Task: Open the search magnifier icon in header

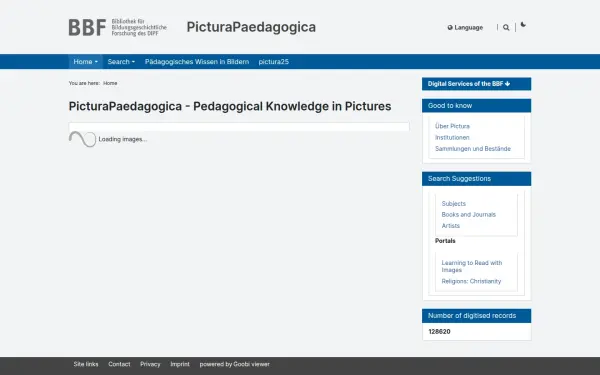Action: (x=506, y=28)
